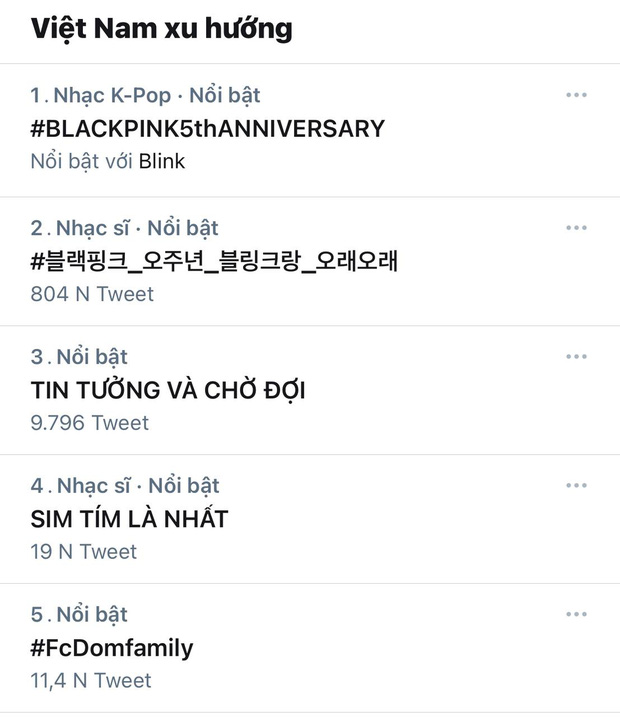Screen dimensions: 620x717
Task: Open more options for #BLACKPINK5thANNIVERSARY trend
Action: pyautogui.click(x=576, y=95)
